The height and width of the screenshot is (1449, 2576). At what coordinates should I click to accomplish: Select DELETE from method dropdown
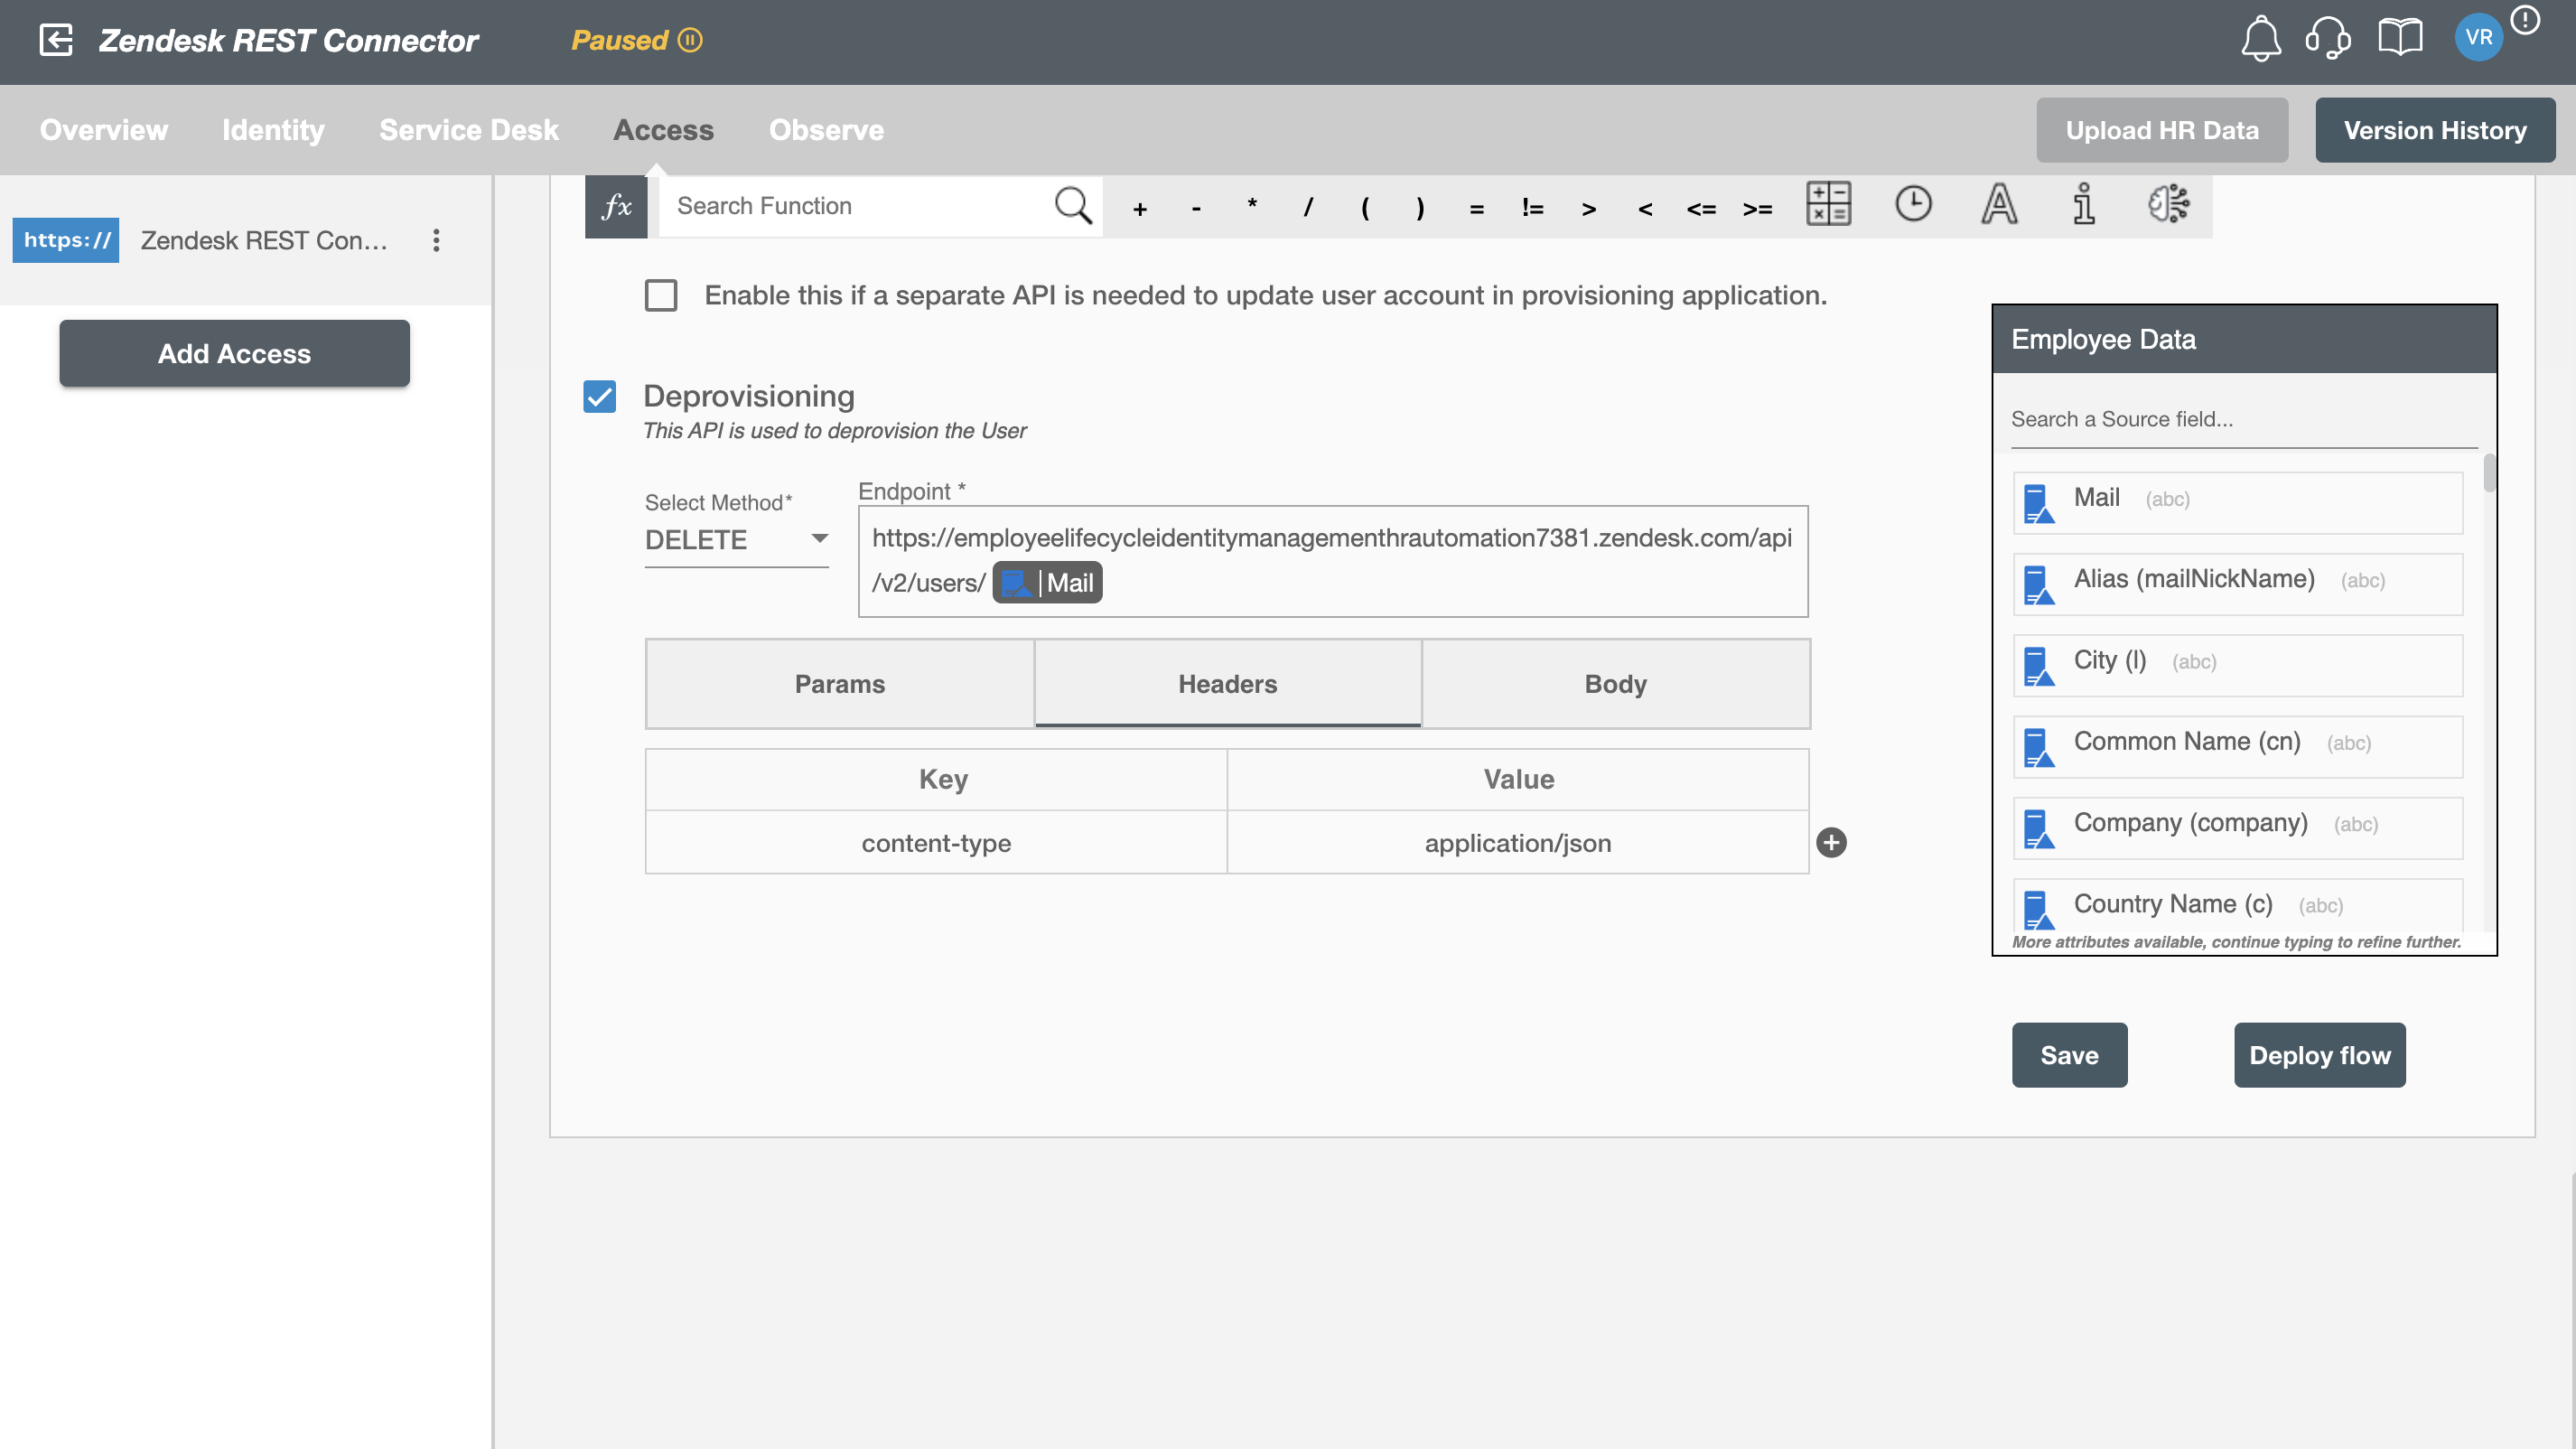coord(734,539)
